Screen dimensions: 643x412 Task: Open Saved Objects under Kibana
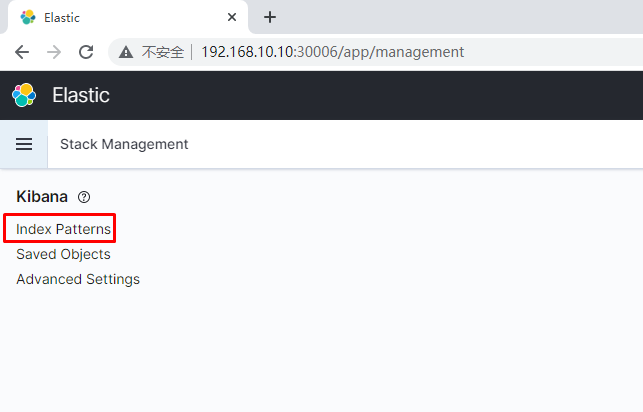coord(64,254)
